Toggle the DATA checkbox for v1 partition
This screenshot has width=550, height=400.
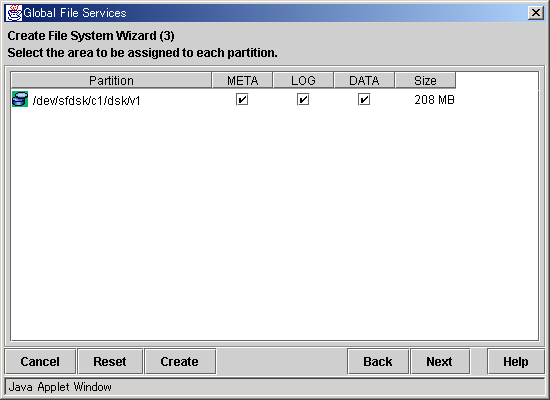point(364,100)
